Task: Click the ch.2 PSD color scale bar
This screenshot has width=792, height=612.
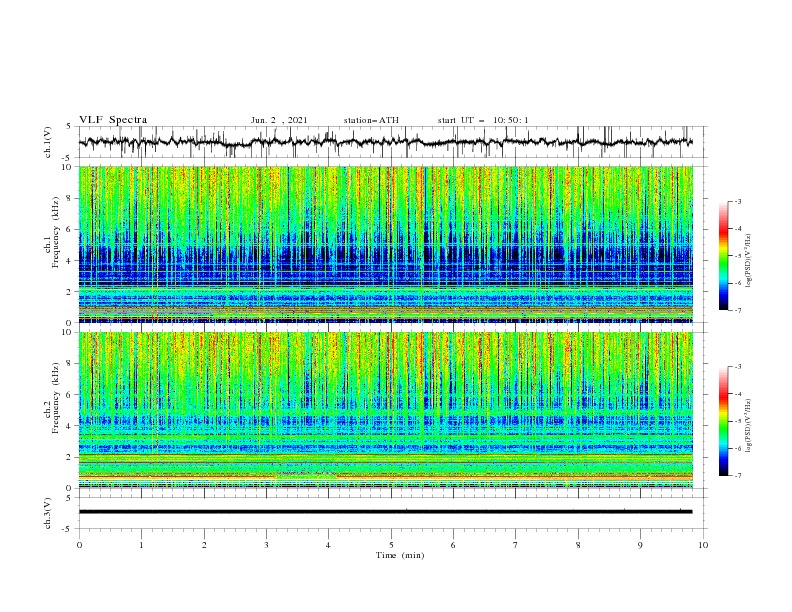Action: coord(723,421)
